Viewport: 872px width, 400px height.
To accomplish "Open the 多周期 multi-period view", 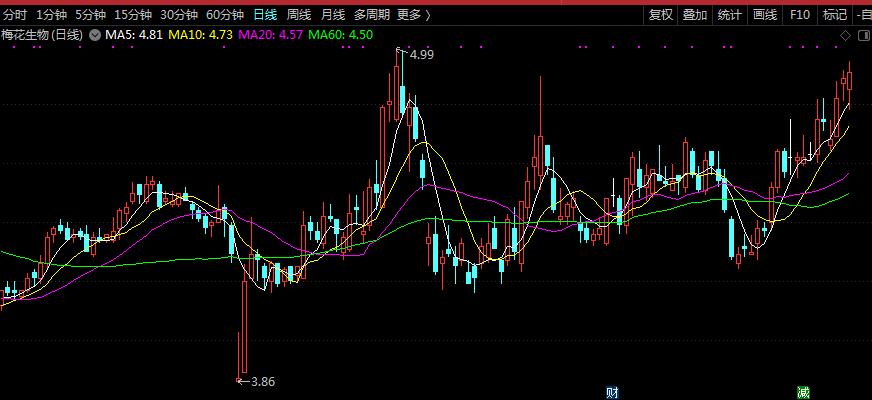I will [371, 15].
